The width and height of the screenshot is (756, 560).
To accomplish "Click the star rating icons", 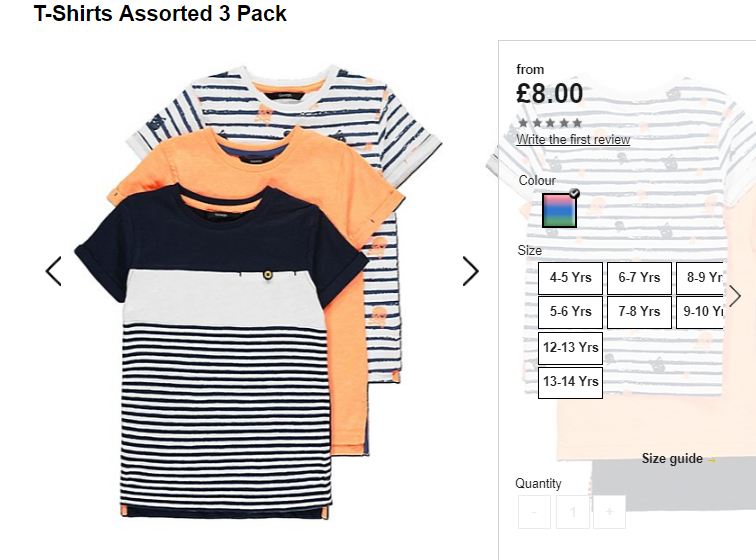I will (x=550, y=123).
